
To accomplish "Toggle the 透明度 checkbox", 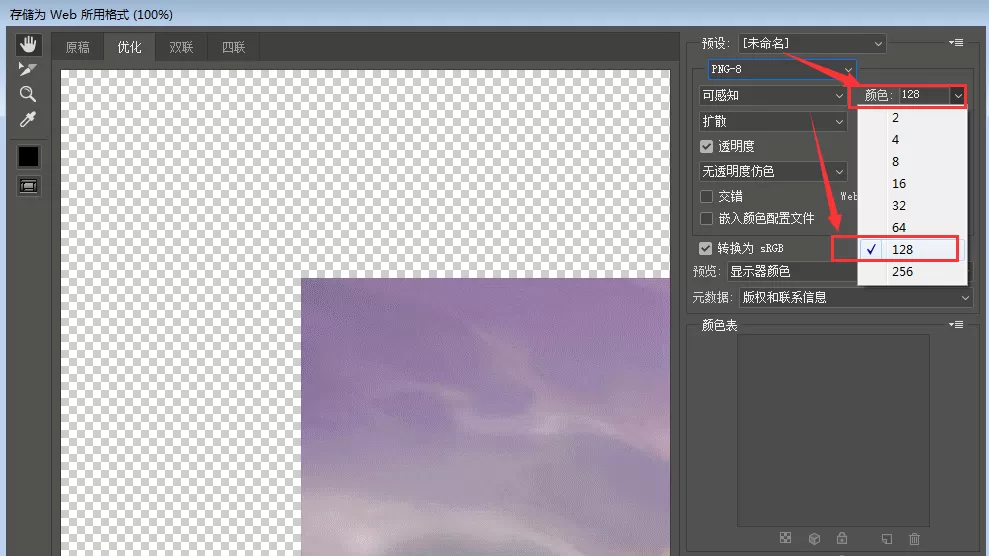I will pyautogui.click(x=706, y=146).
